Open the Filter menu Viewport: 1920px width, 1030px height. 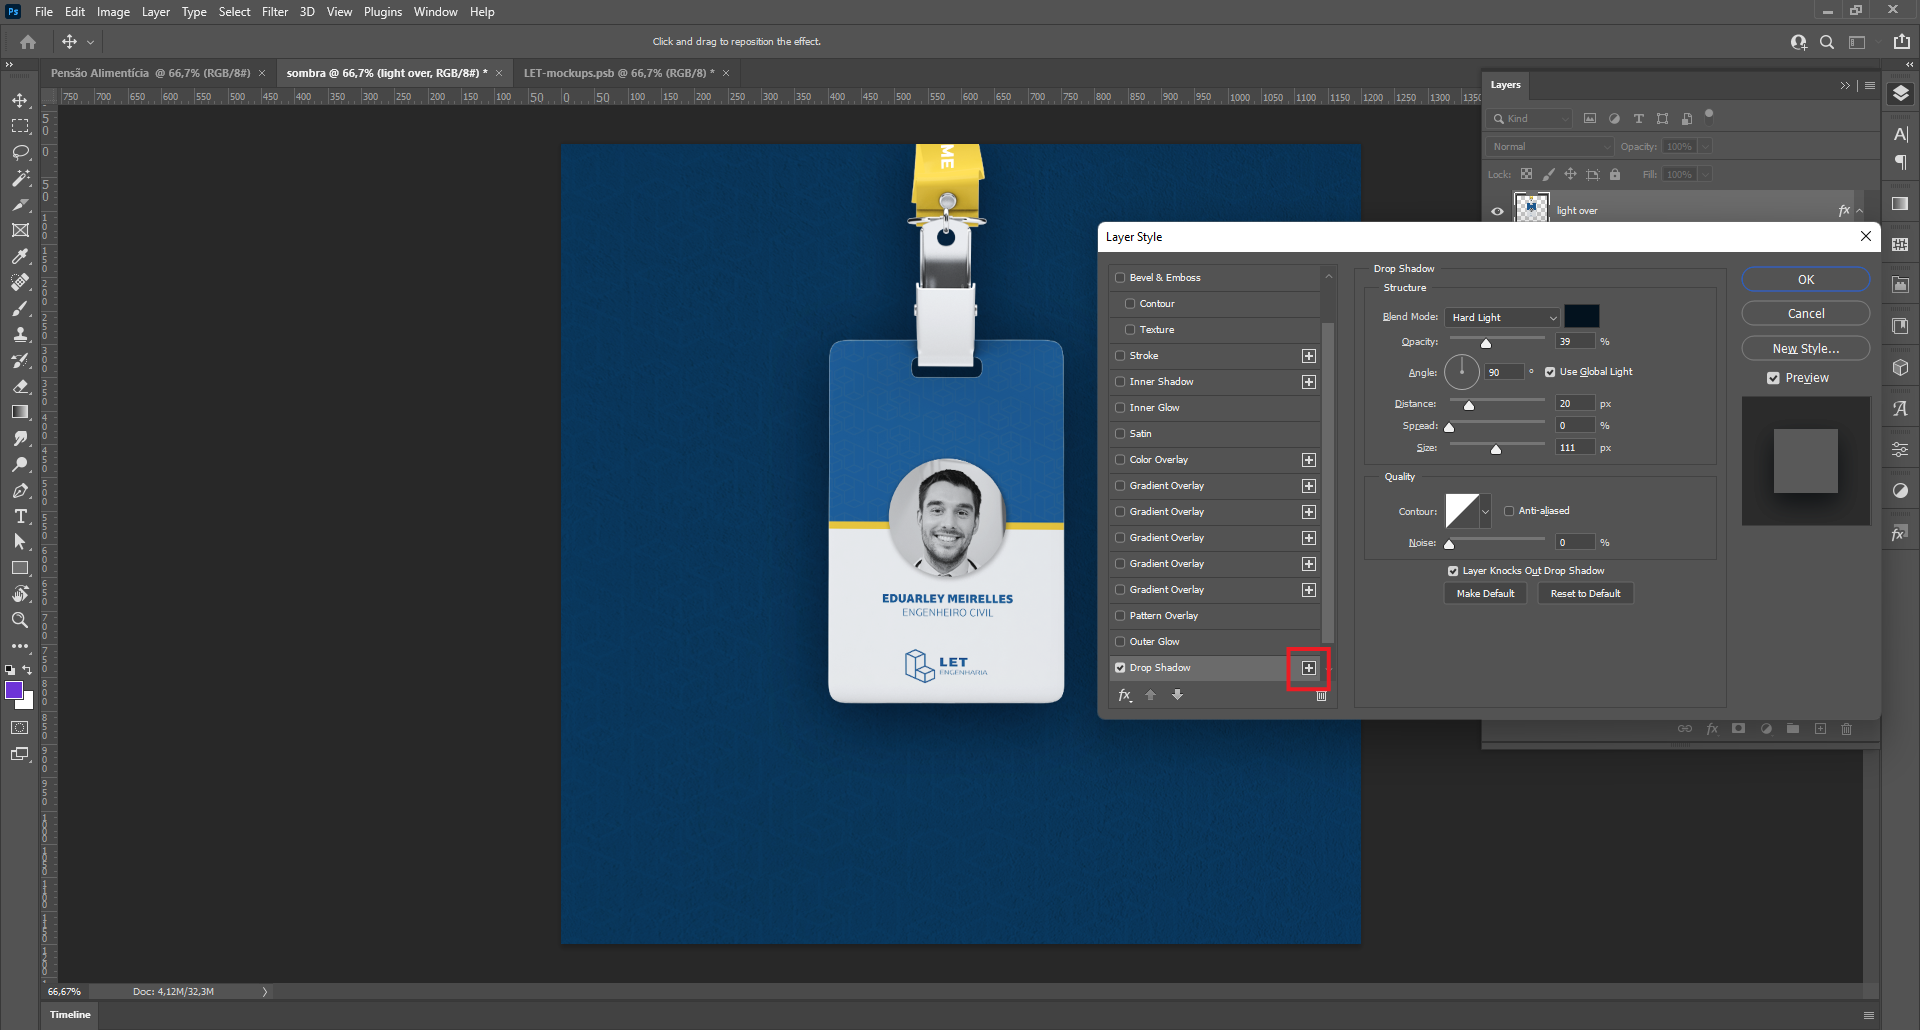click(274, 12)
